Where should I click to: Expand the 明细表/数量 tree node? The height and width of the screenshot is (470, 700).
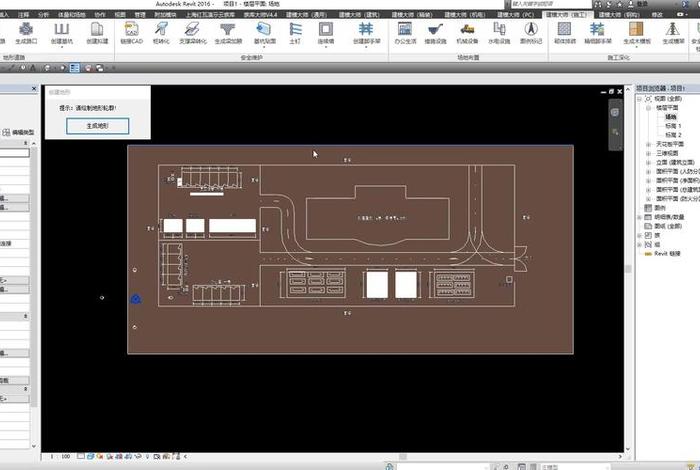coord(639,217)
